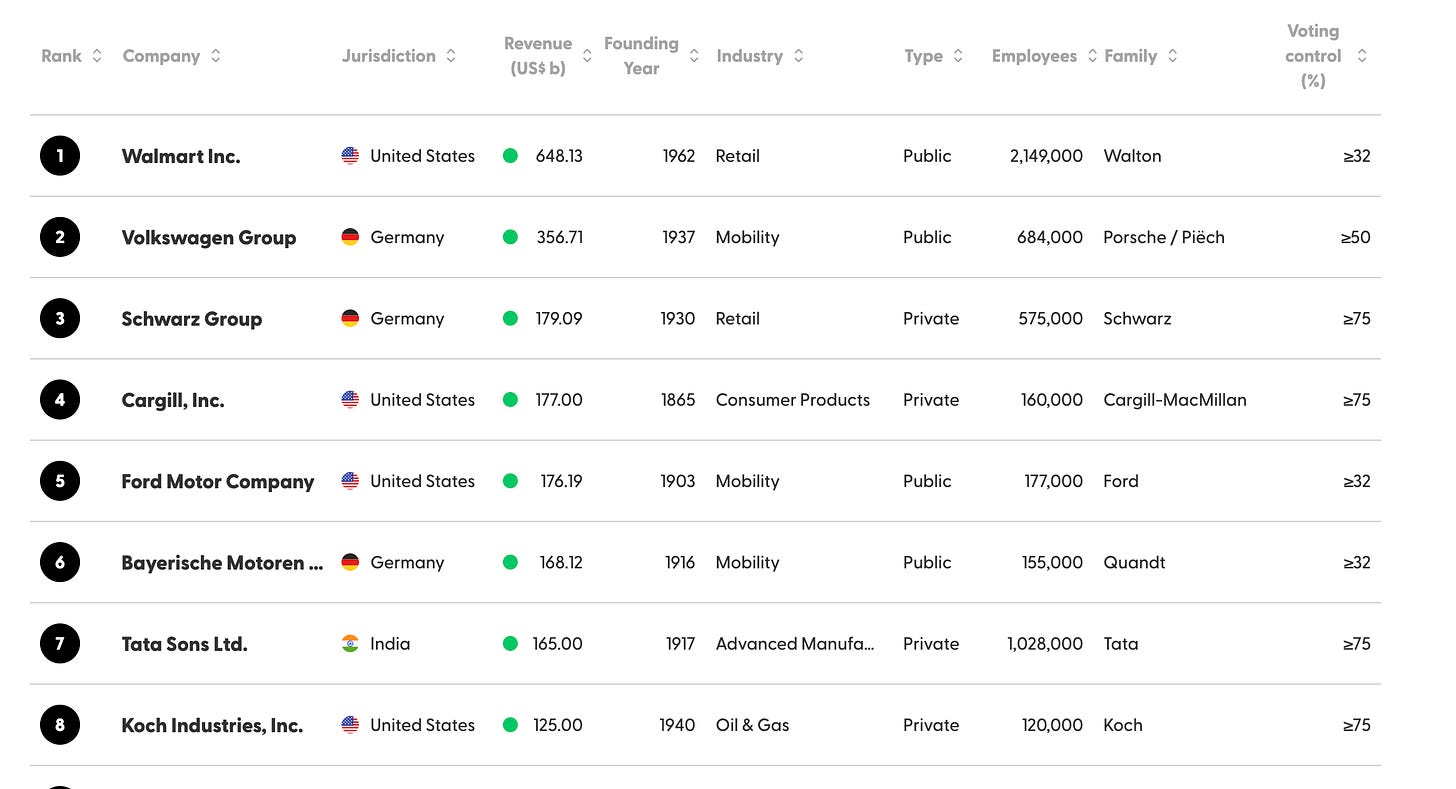Sort by Founding Year arrows
The image size is (1456, 789).
tap(694, 56)
